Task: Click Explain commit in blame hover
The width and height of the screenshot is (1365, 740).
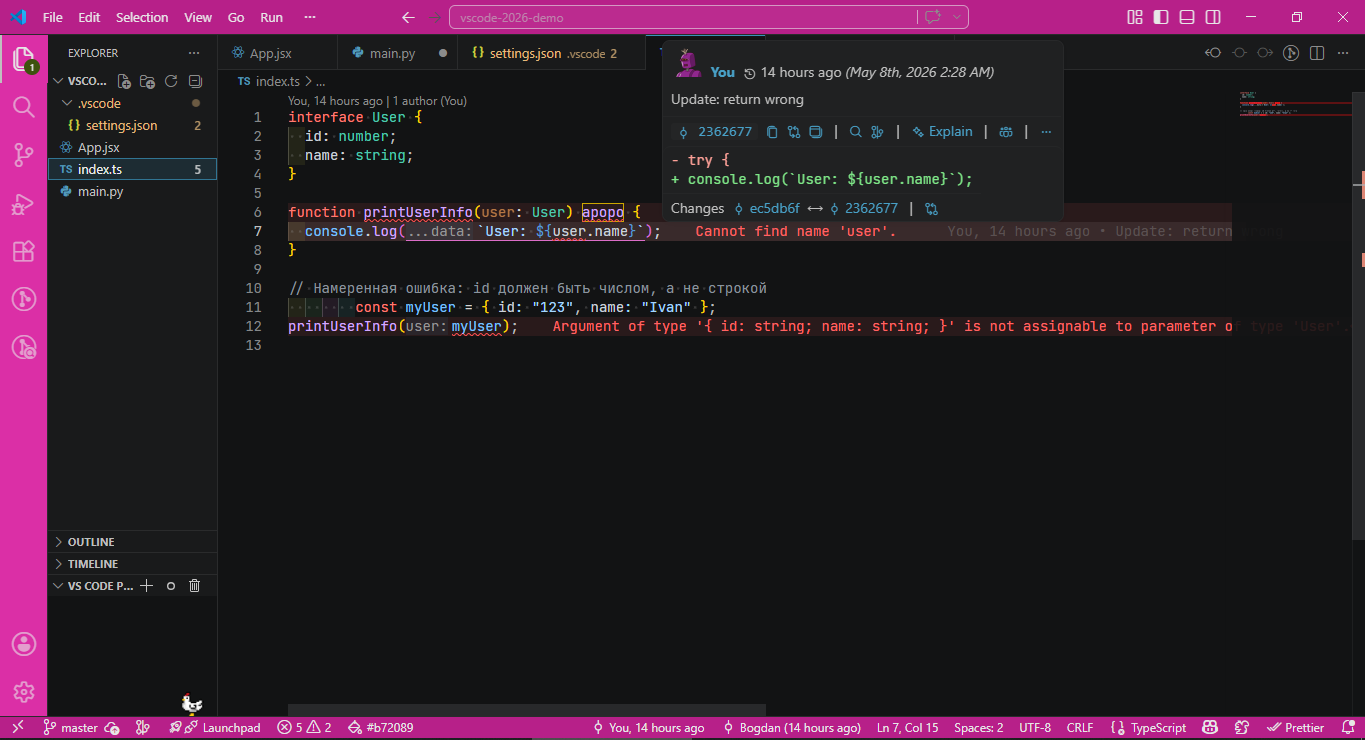Action: click(942, 132)
